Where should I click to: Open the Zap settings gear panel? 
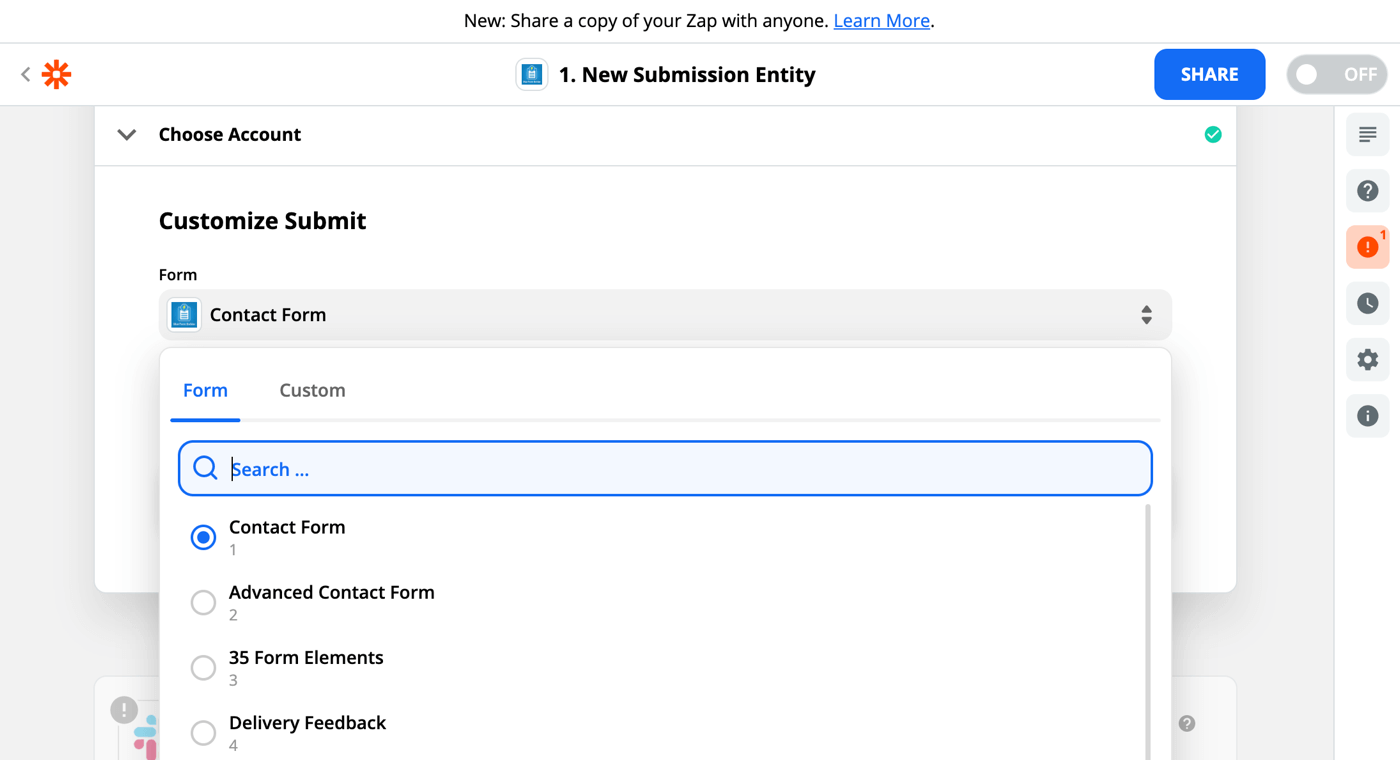(x=1367, y=359)
